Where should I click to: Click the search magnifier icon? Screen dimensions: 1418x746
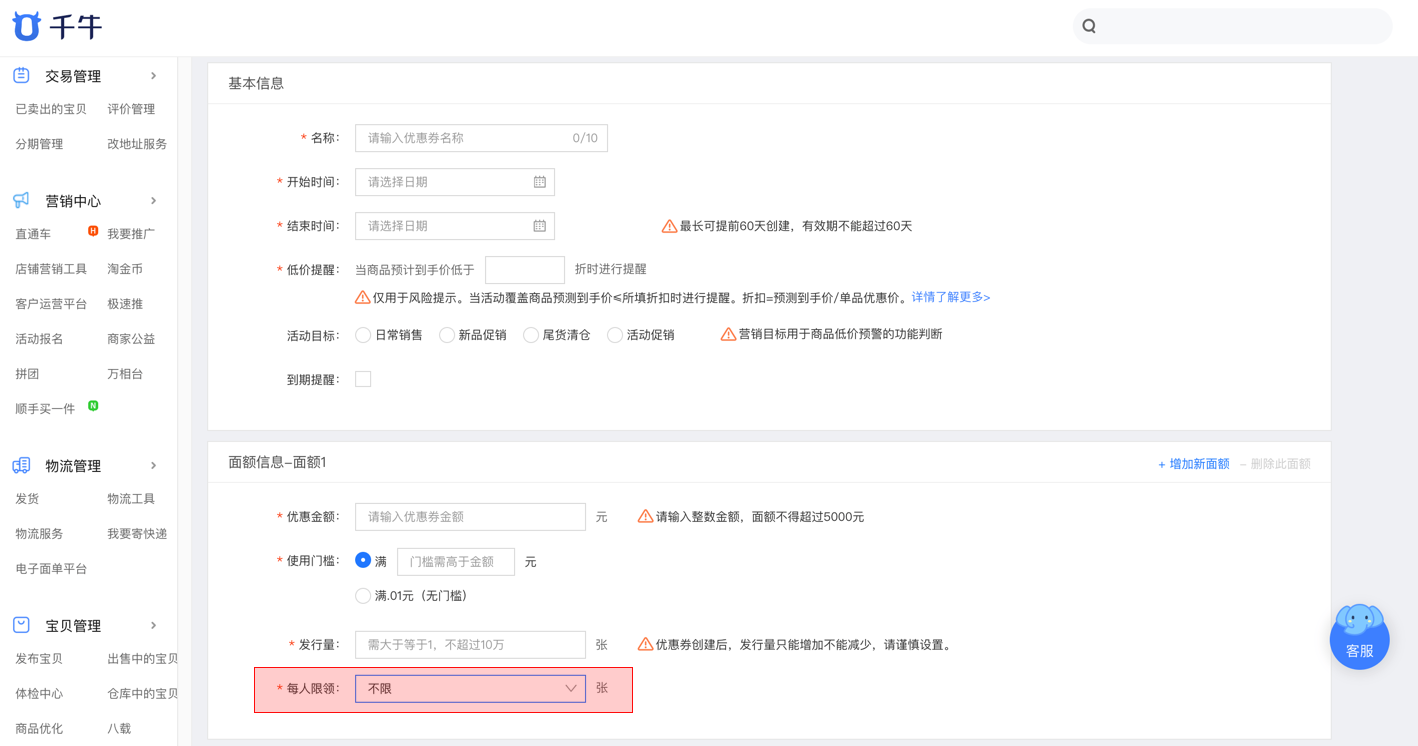1089,26
